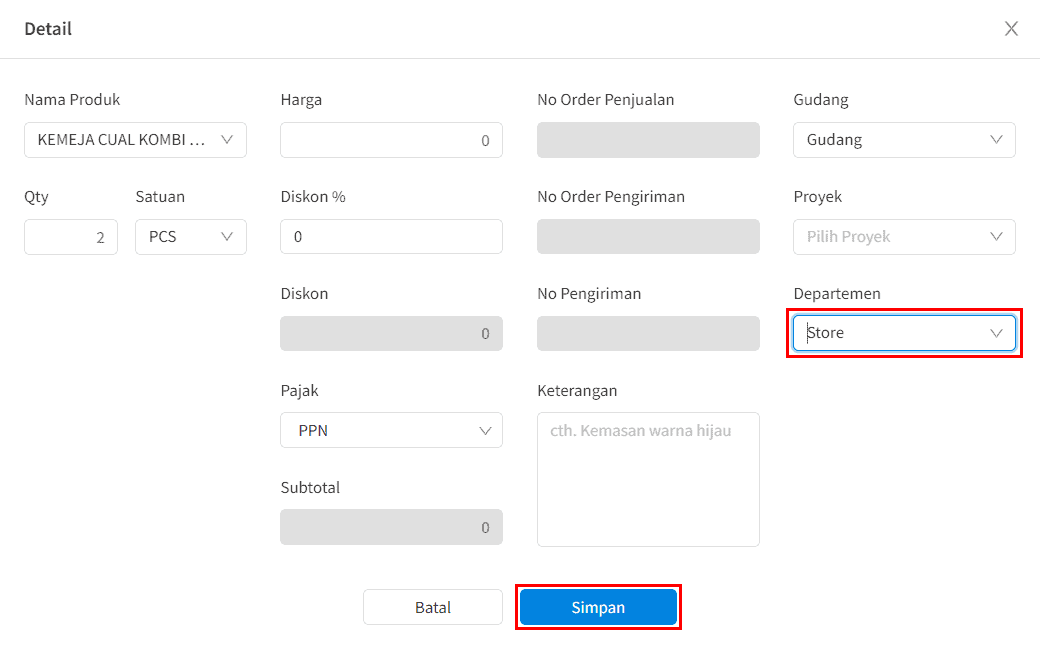Close the Detail dialog with the X icon
The width and height of the screenshot is (1040, 650).
pos(1011,29)
